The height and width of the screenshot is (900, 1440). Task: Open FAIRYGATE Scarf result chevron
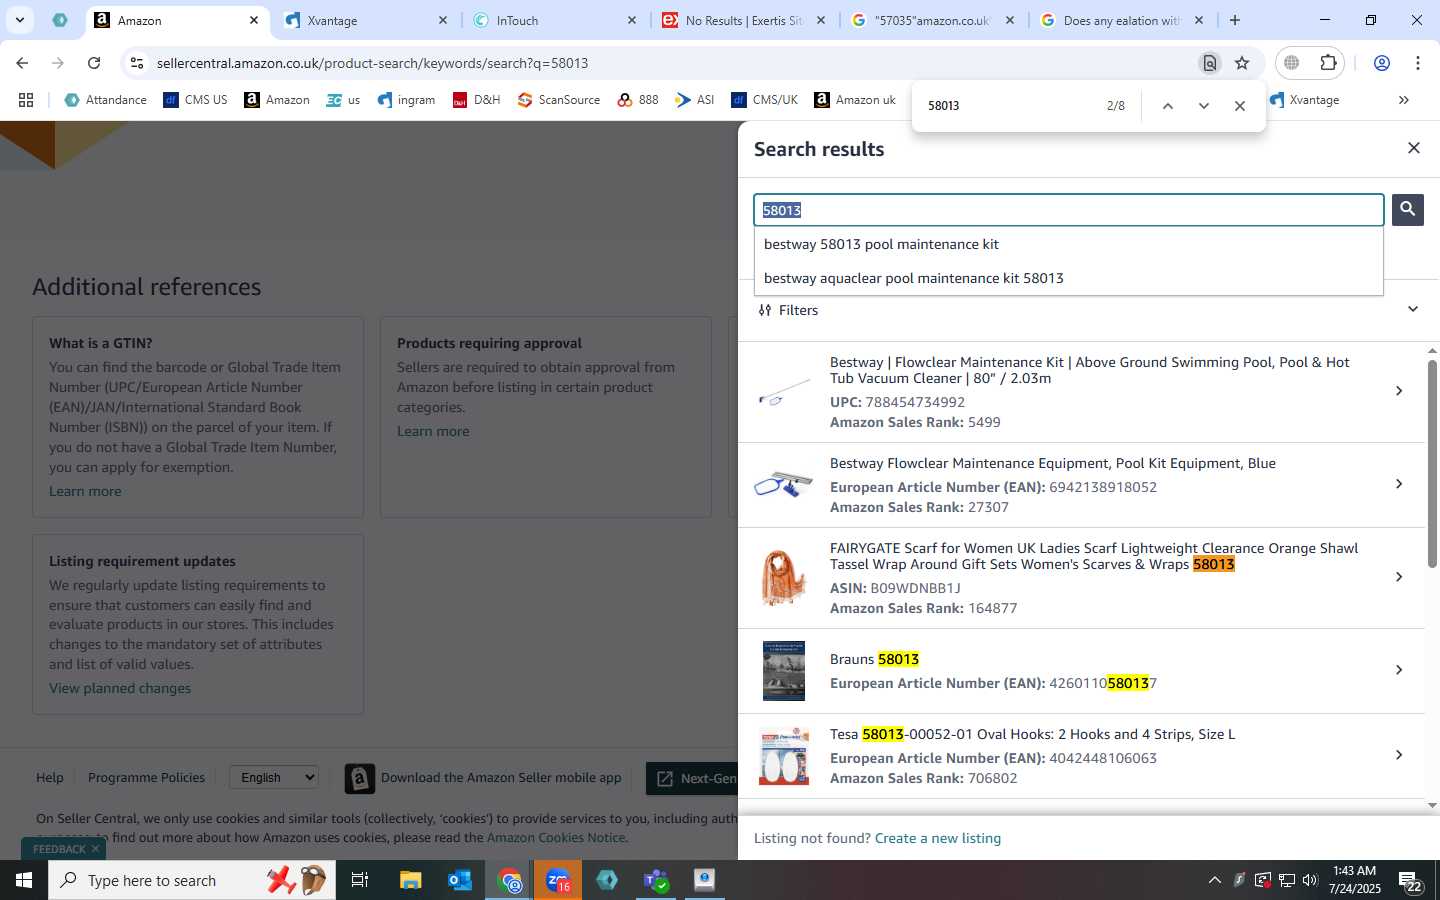[1398, 577]
